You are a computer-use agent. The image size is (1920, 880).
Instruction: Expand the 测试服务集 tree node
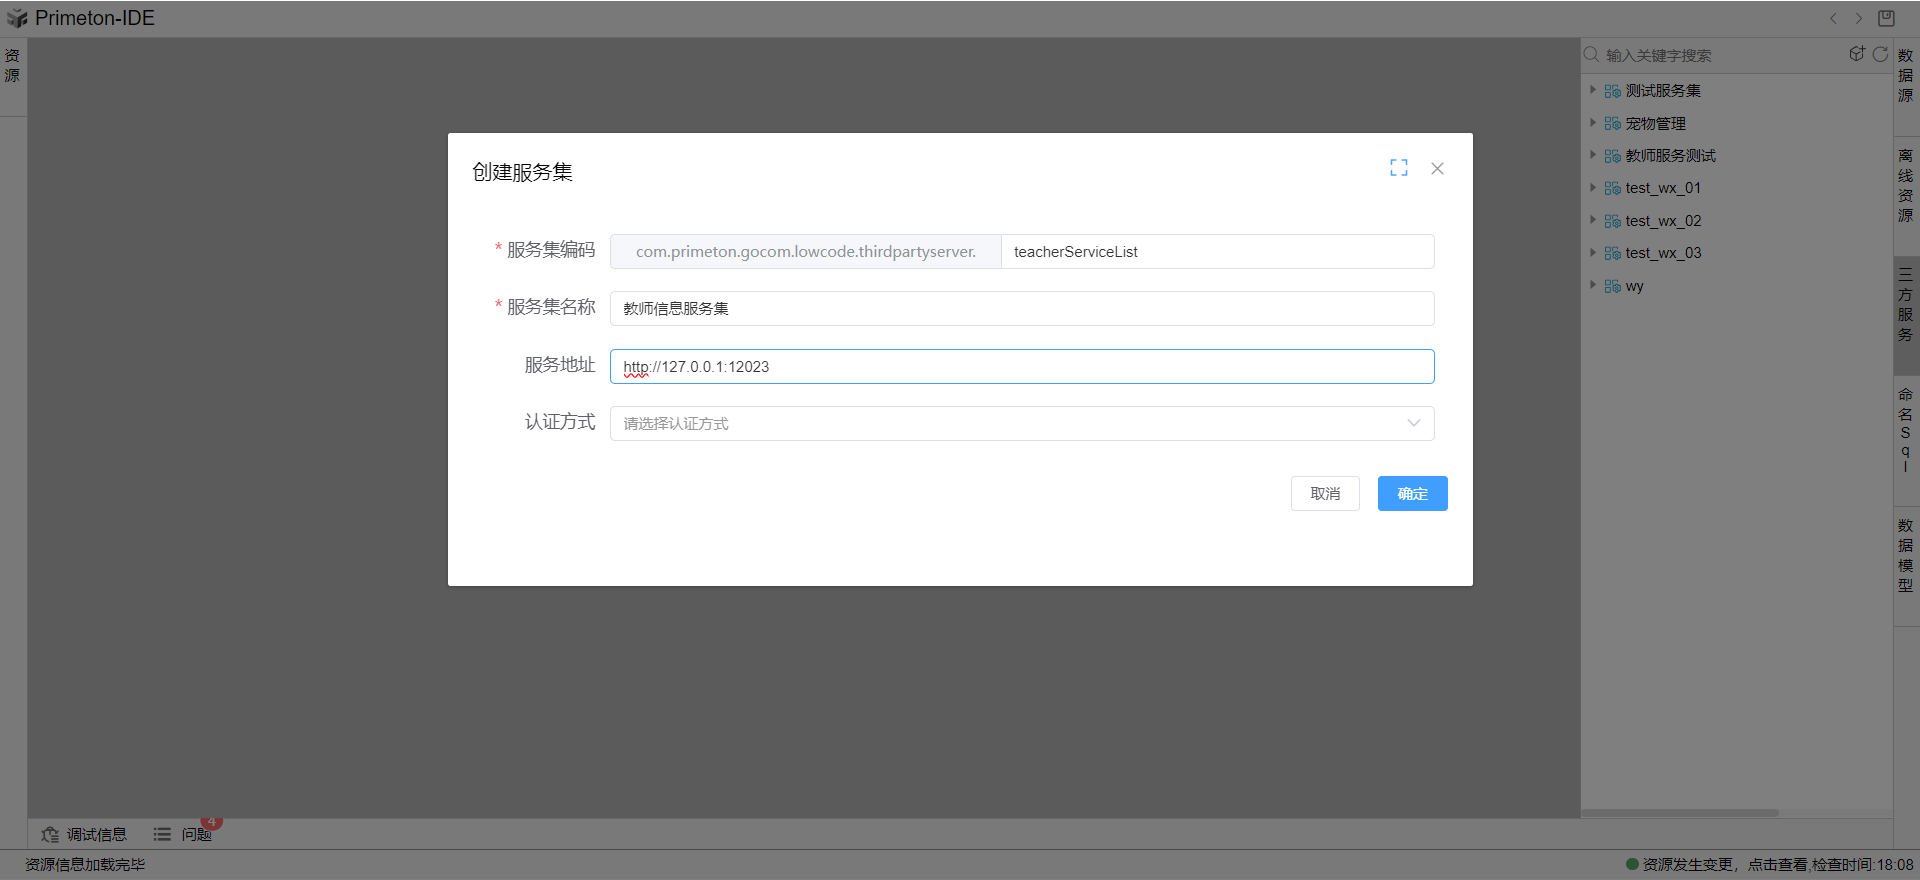(x=1593, y=90)
